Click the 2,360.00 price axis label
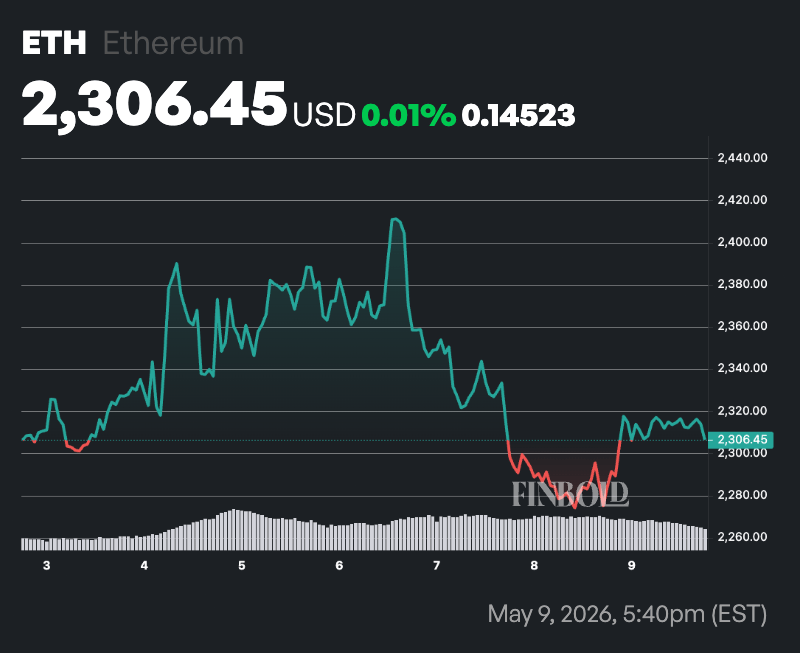This screenshot has height=653, width=800. point(742,326)
